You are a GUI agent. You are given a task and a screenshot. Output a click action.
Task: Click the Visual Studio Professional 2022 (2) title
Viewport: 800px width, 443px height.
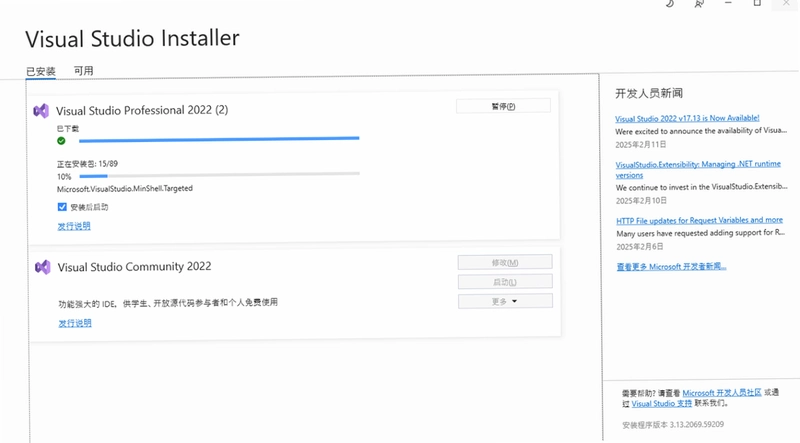[142, 110]
